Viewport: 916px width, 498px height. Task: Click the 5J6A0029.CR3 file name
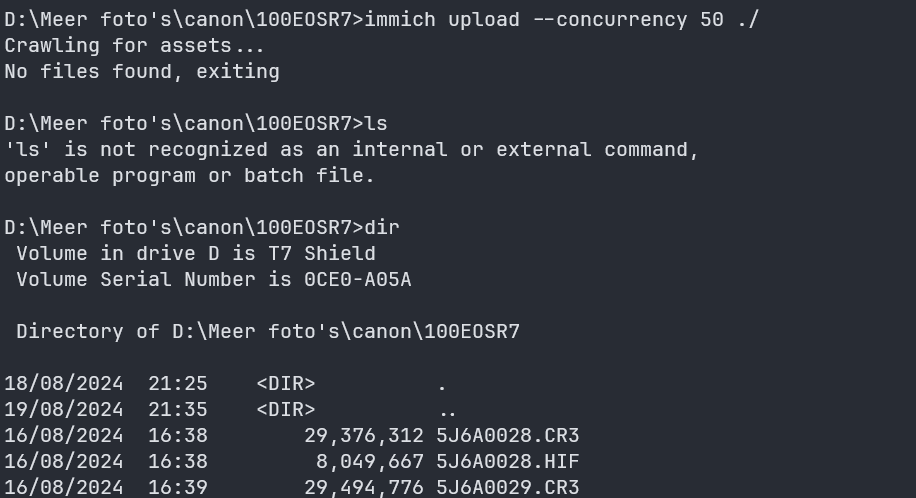pyautogui.click(x=508, y=487)
